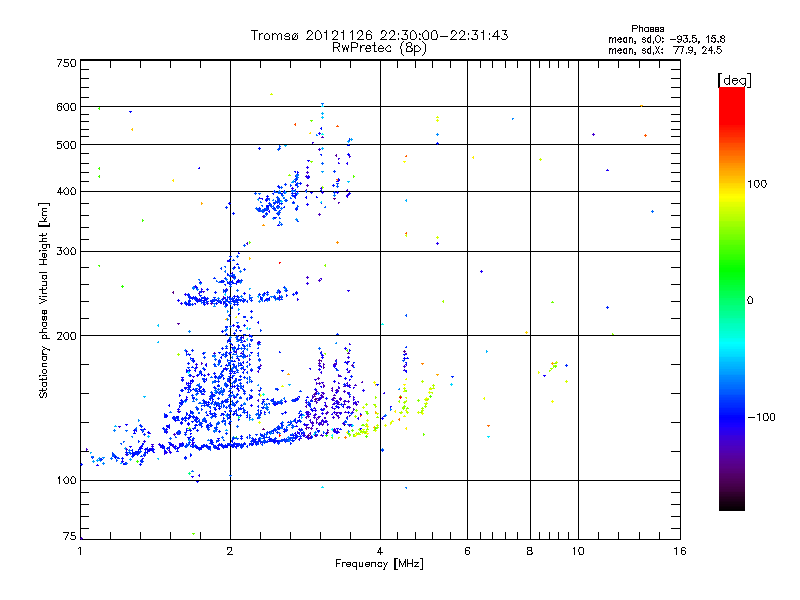The width and height of the screenshot is (800, 600).
Task: Click the plot title "Tromsø 20121126 22:30:00-22:31:43"
Action: point(379,35)
